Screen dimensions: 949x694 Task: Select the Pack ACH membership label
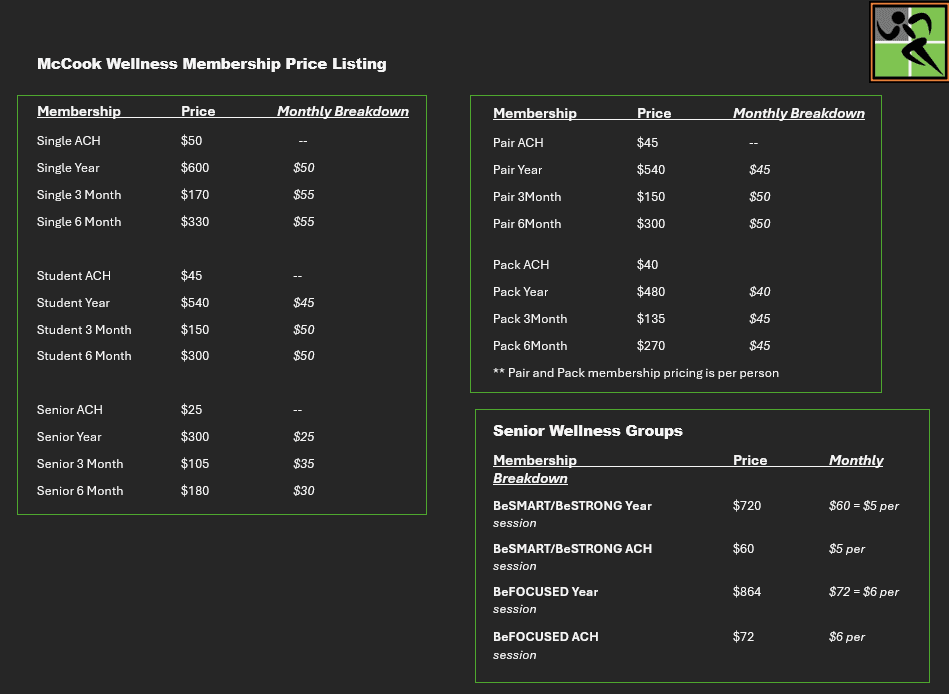coord(521,265)
